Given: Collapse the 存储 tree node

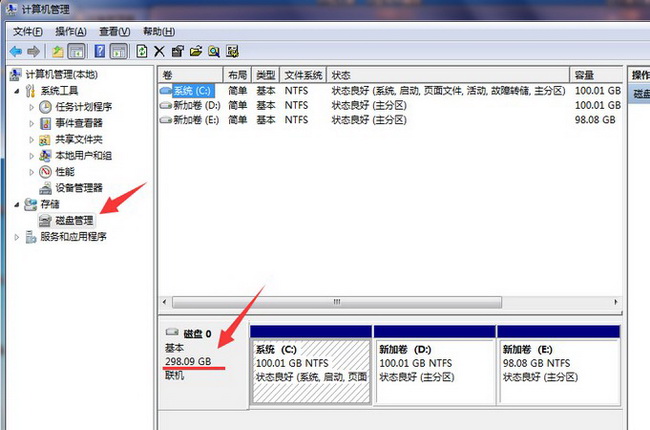Looking at the screenshot, I should (x=17, y=204).
